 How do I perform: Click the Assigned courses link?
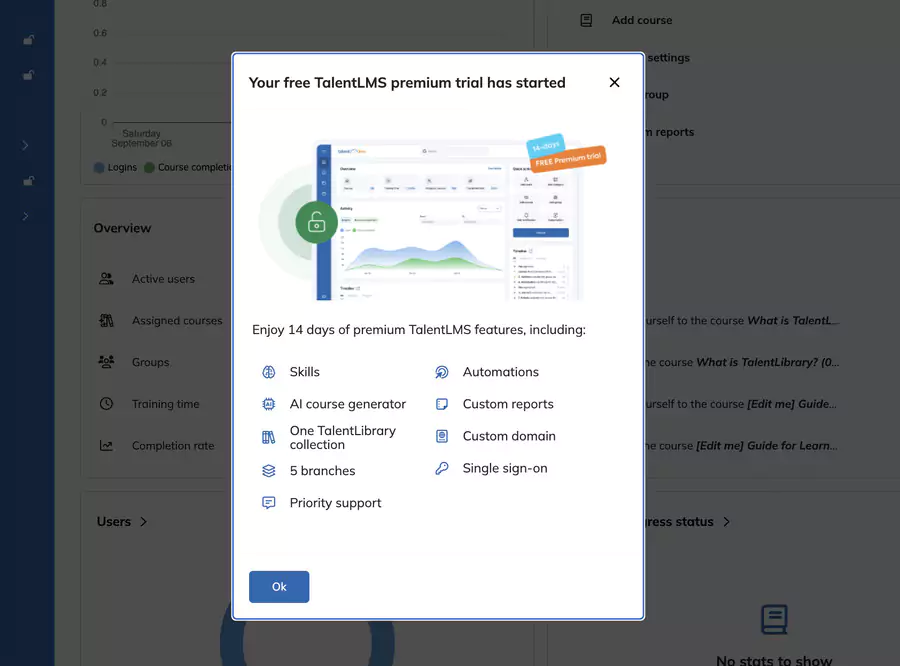pos(177,321)
